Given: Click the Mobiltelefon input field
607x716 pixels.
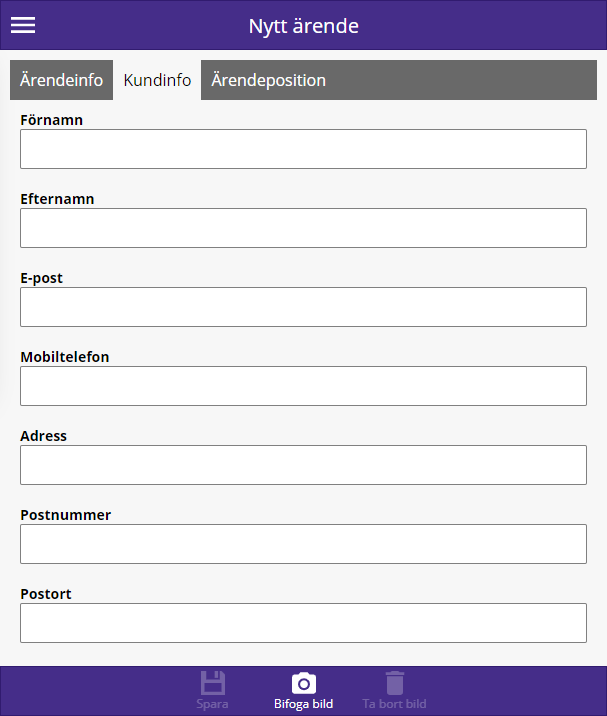Looking at the screenshot, I should [x=303, y=386].
